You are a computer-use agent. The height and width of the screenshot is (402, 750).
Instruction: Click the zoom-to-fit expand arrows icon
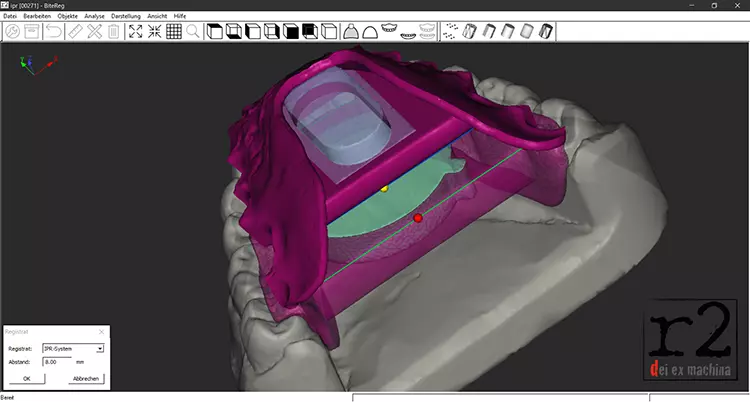[135, 31]
